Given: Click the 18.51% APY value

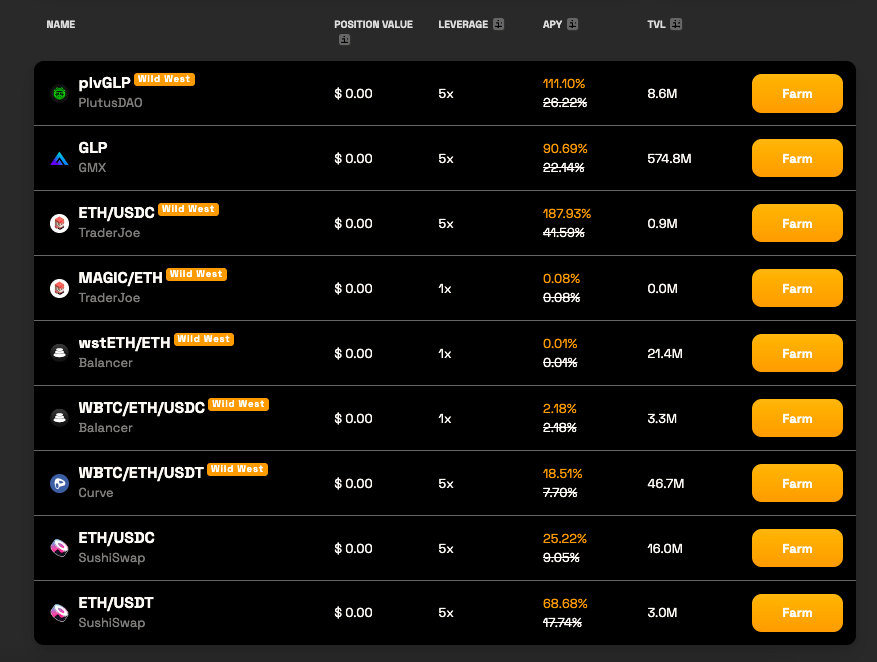Looking at the screenshot, I should pos(562,474).
